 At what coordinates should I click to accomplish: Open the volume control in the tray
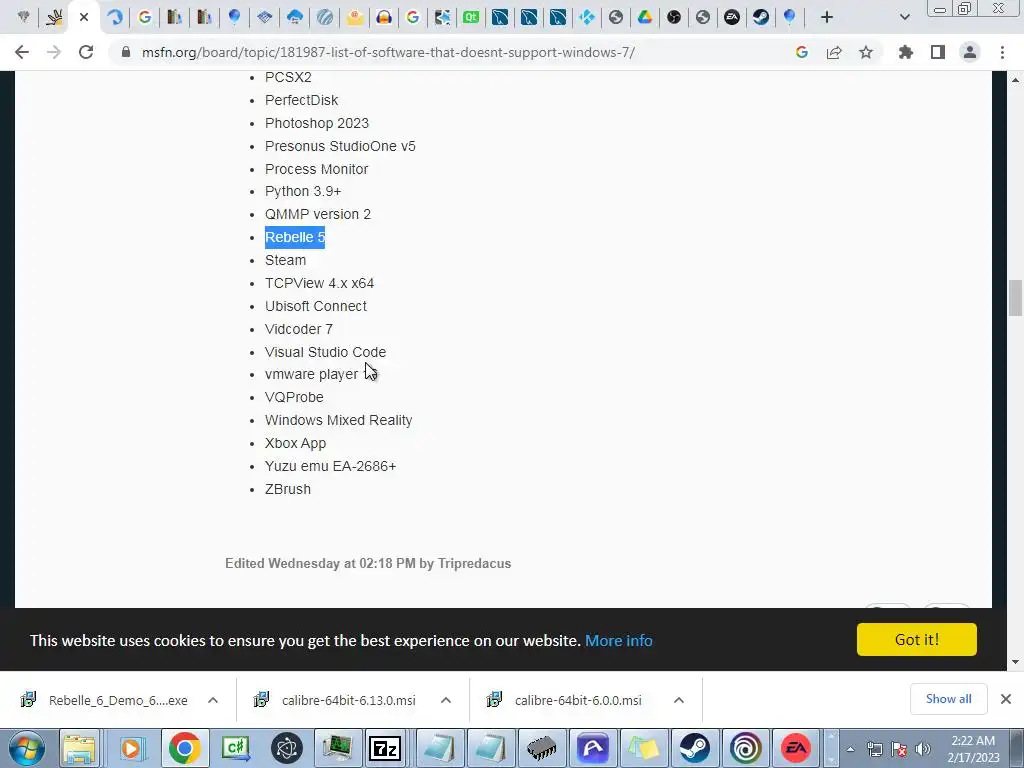pos(923,749)
